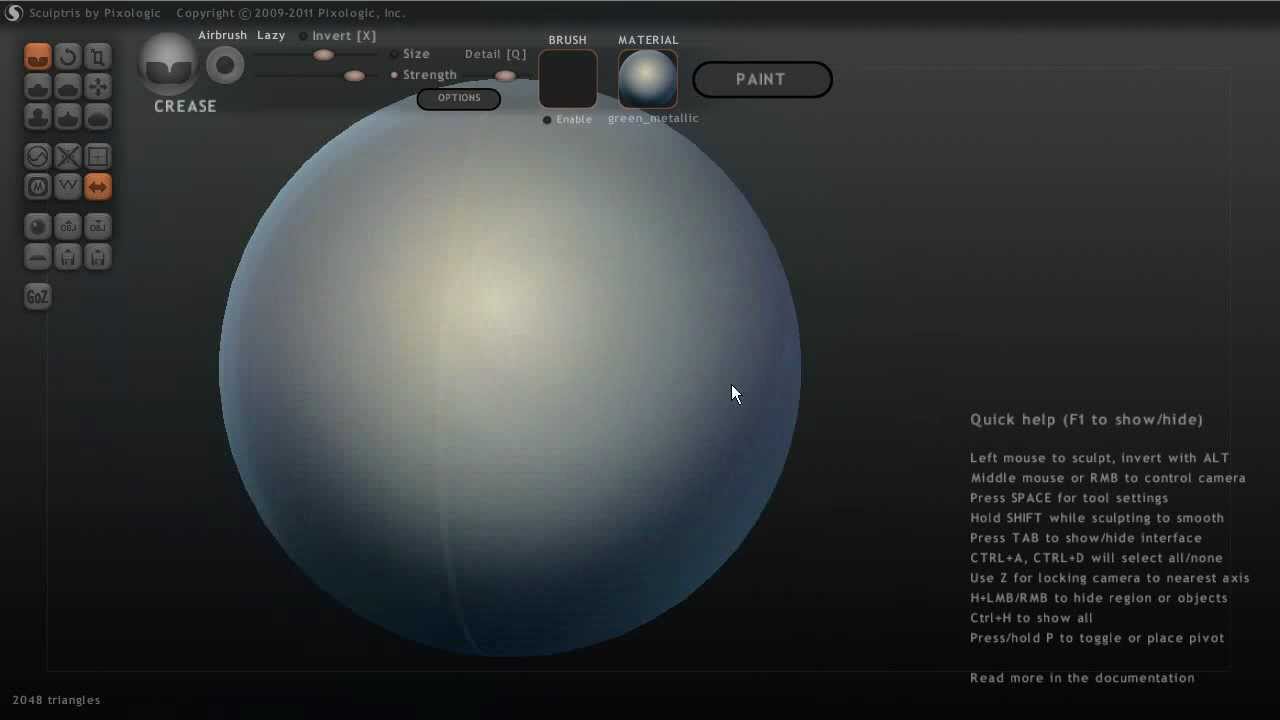Image resolution: width=1280 pixels, height=720 pixels.
Task: Click the Subdivide All grid icon
Action: 98,157
